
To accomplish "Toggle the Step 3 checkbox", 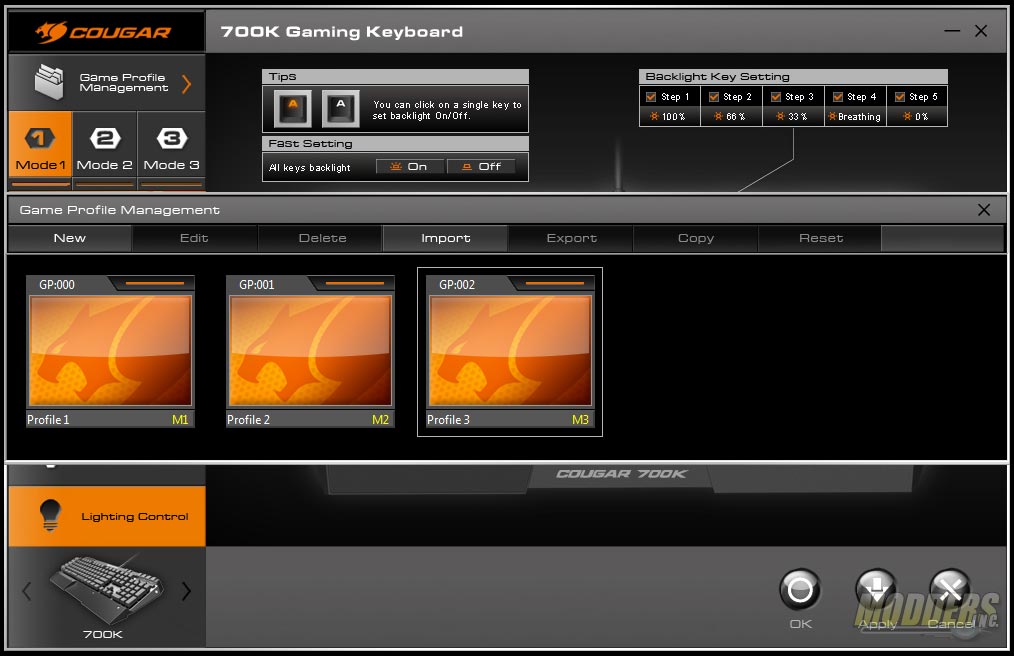I will point(776,97).
